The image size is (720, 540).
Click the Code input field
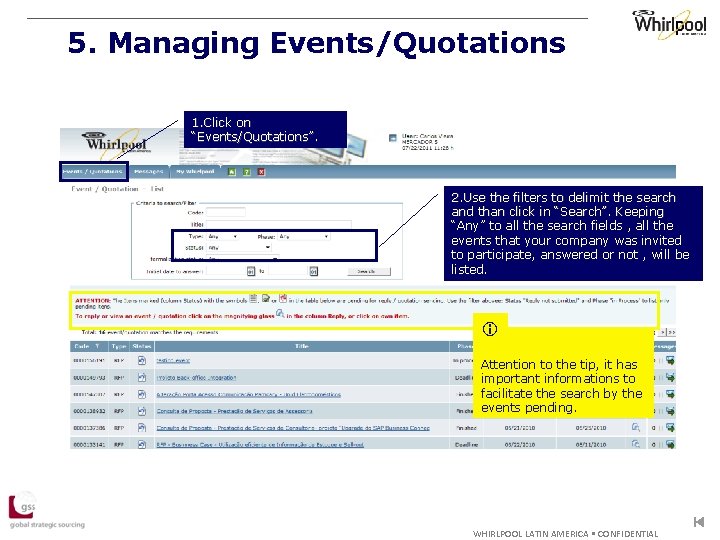225,212
